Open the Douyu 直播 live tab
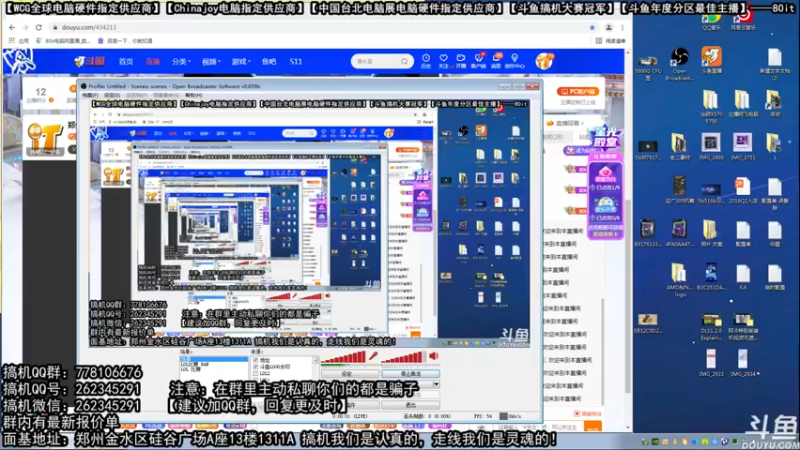 (x=153, y=61)
